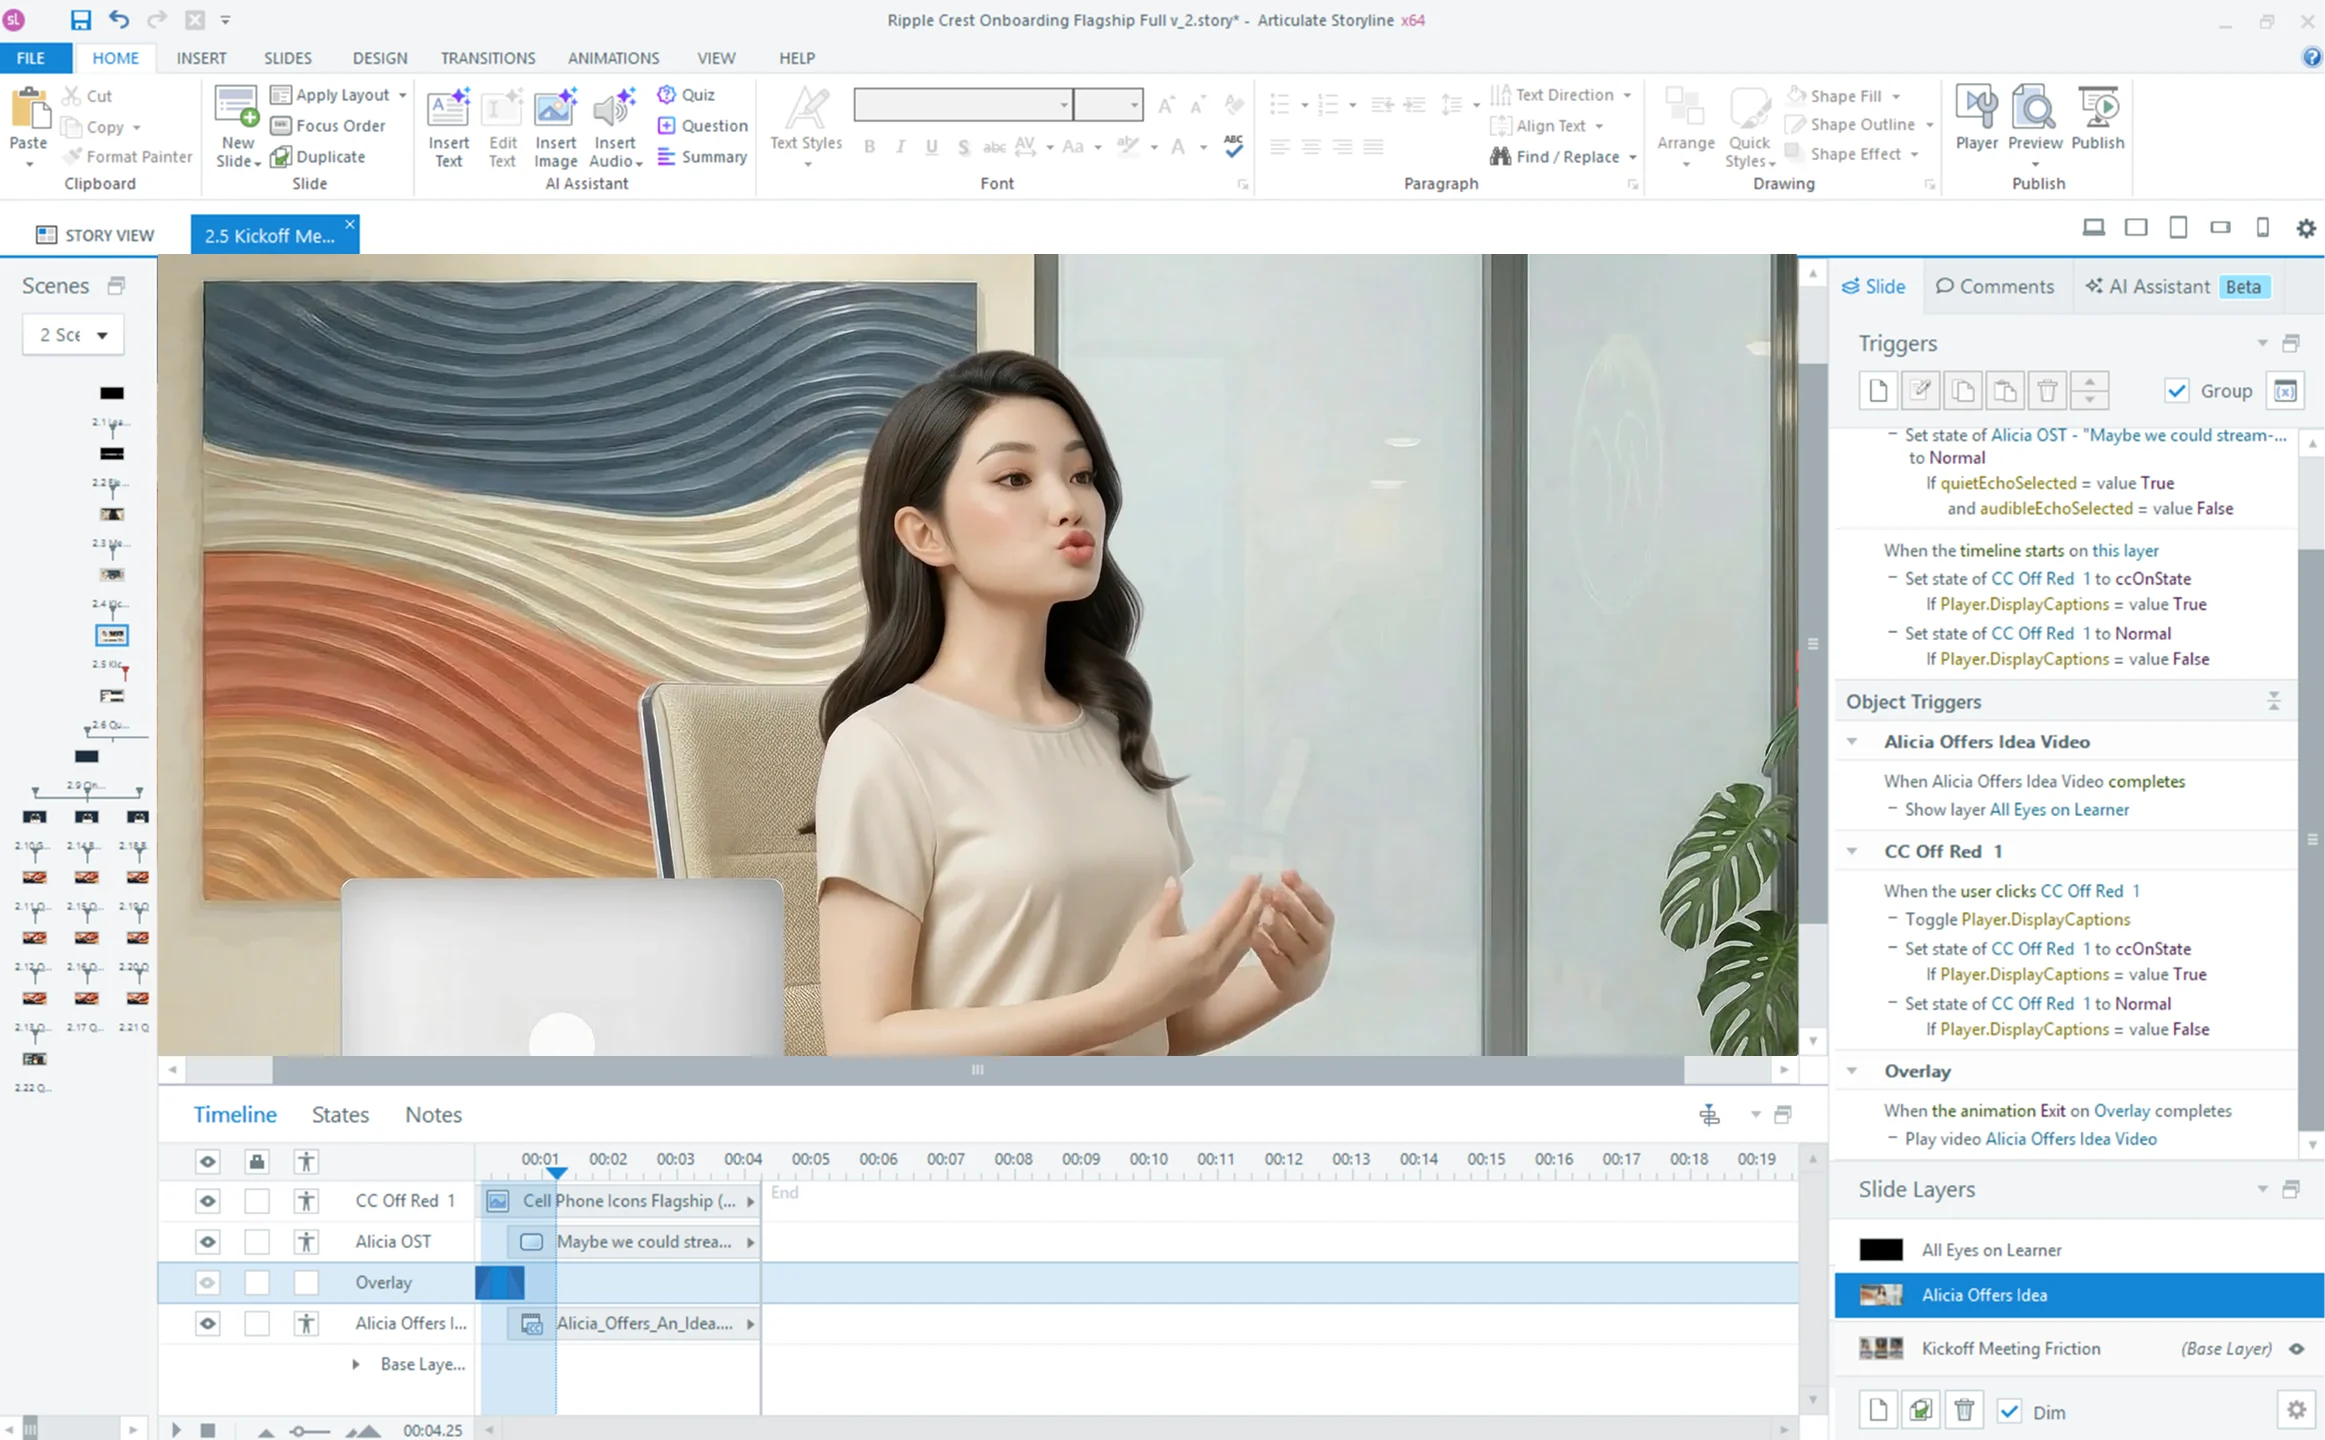Collapse the Alicia Offers Idea Video triggers

(x=1852, y=741)
